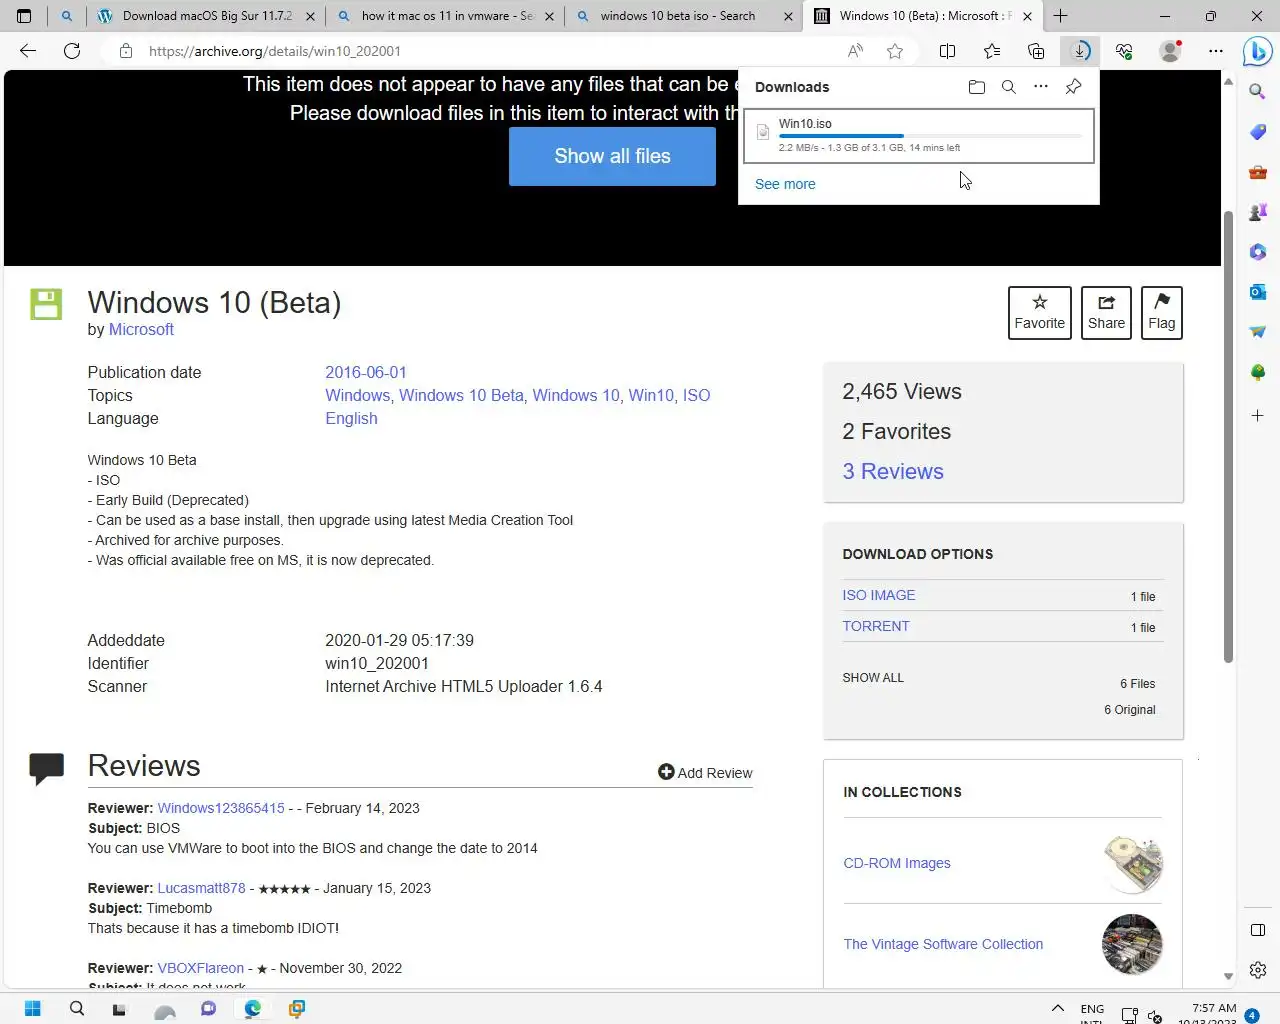Click See more in Downloads panel
This screenshot has height=1024, width=1280.
pyautogui.click(x=785, y=184)
